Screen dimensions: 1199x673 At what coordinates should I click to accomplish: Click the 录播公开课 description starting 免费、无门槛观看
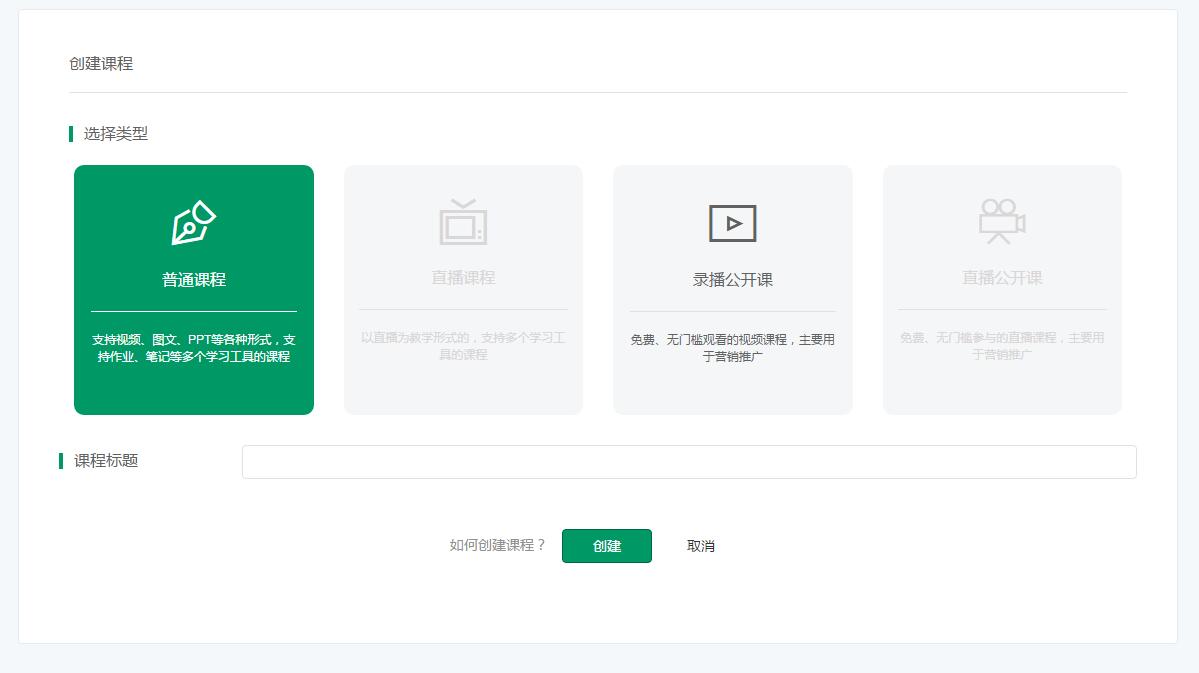[733, 348]
